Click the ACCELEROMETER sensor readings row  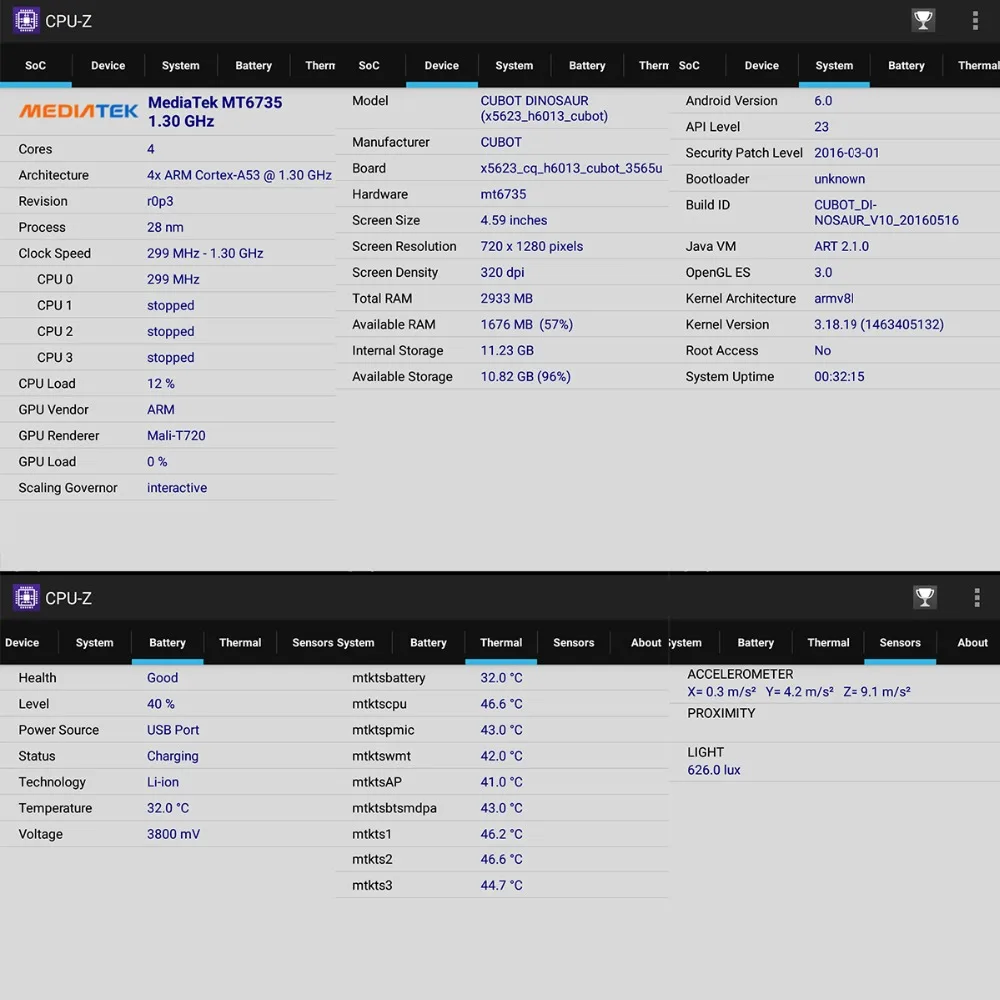[834, 683]
